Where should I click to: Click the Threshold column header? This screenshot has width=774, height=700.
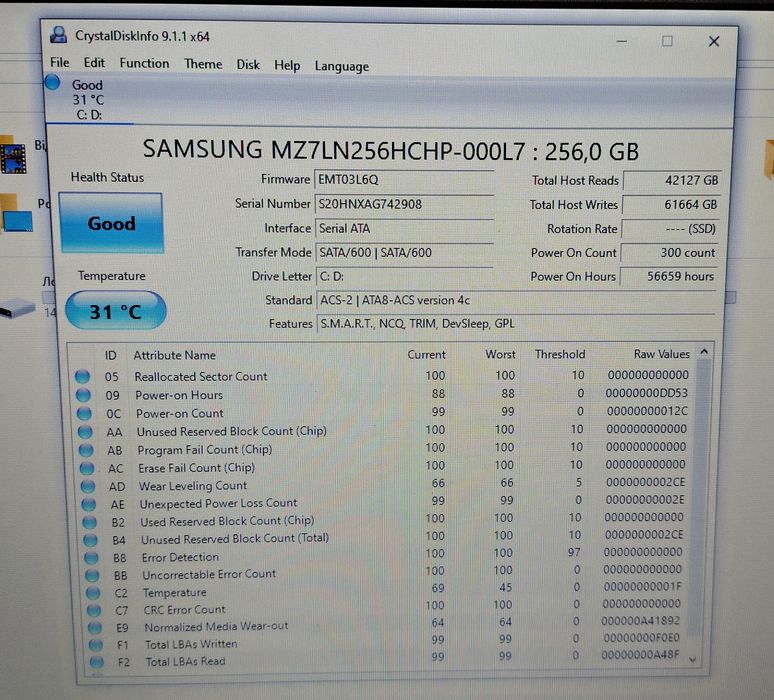[x=560, y=354]
